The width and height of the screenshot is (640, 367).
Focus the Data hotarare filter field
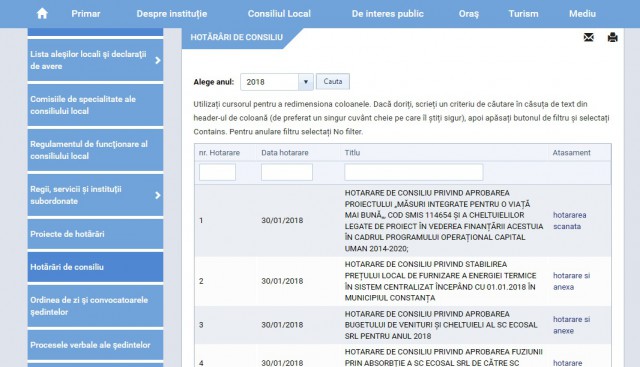pyautogui.click(x=287, y=172)
